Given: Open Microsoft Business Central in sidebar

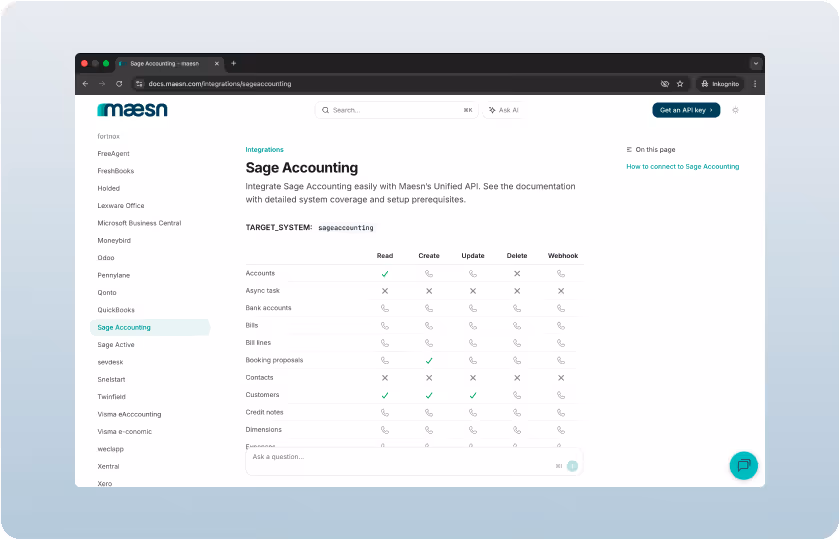Looking at the screenshot, I should pyautogui.click(x=139, y=223).
